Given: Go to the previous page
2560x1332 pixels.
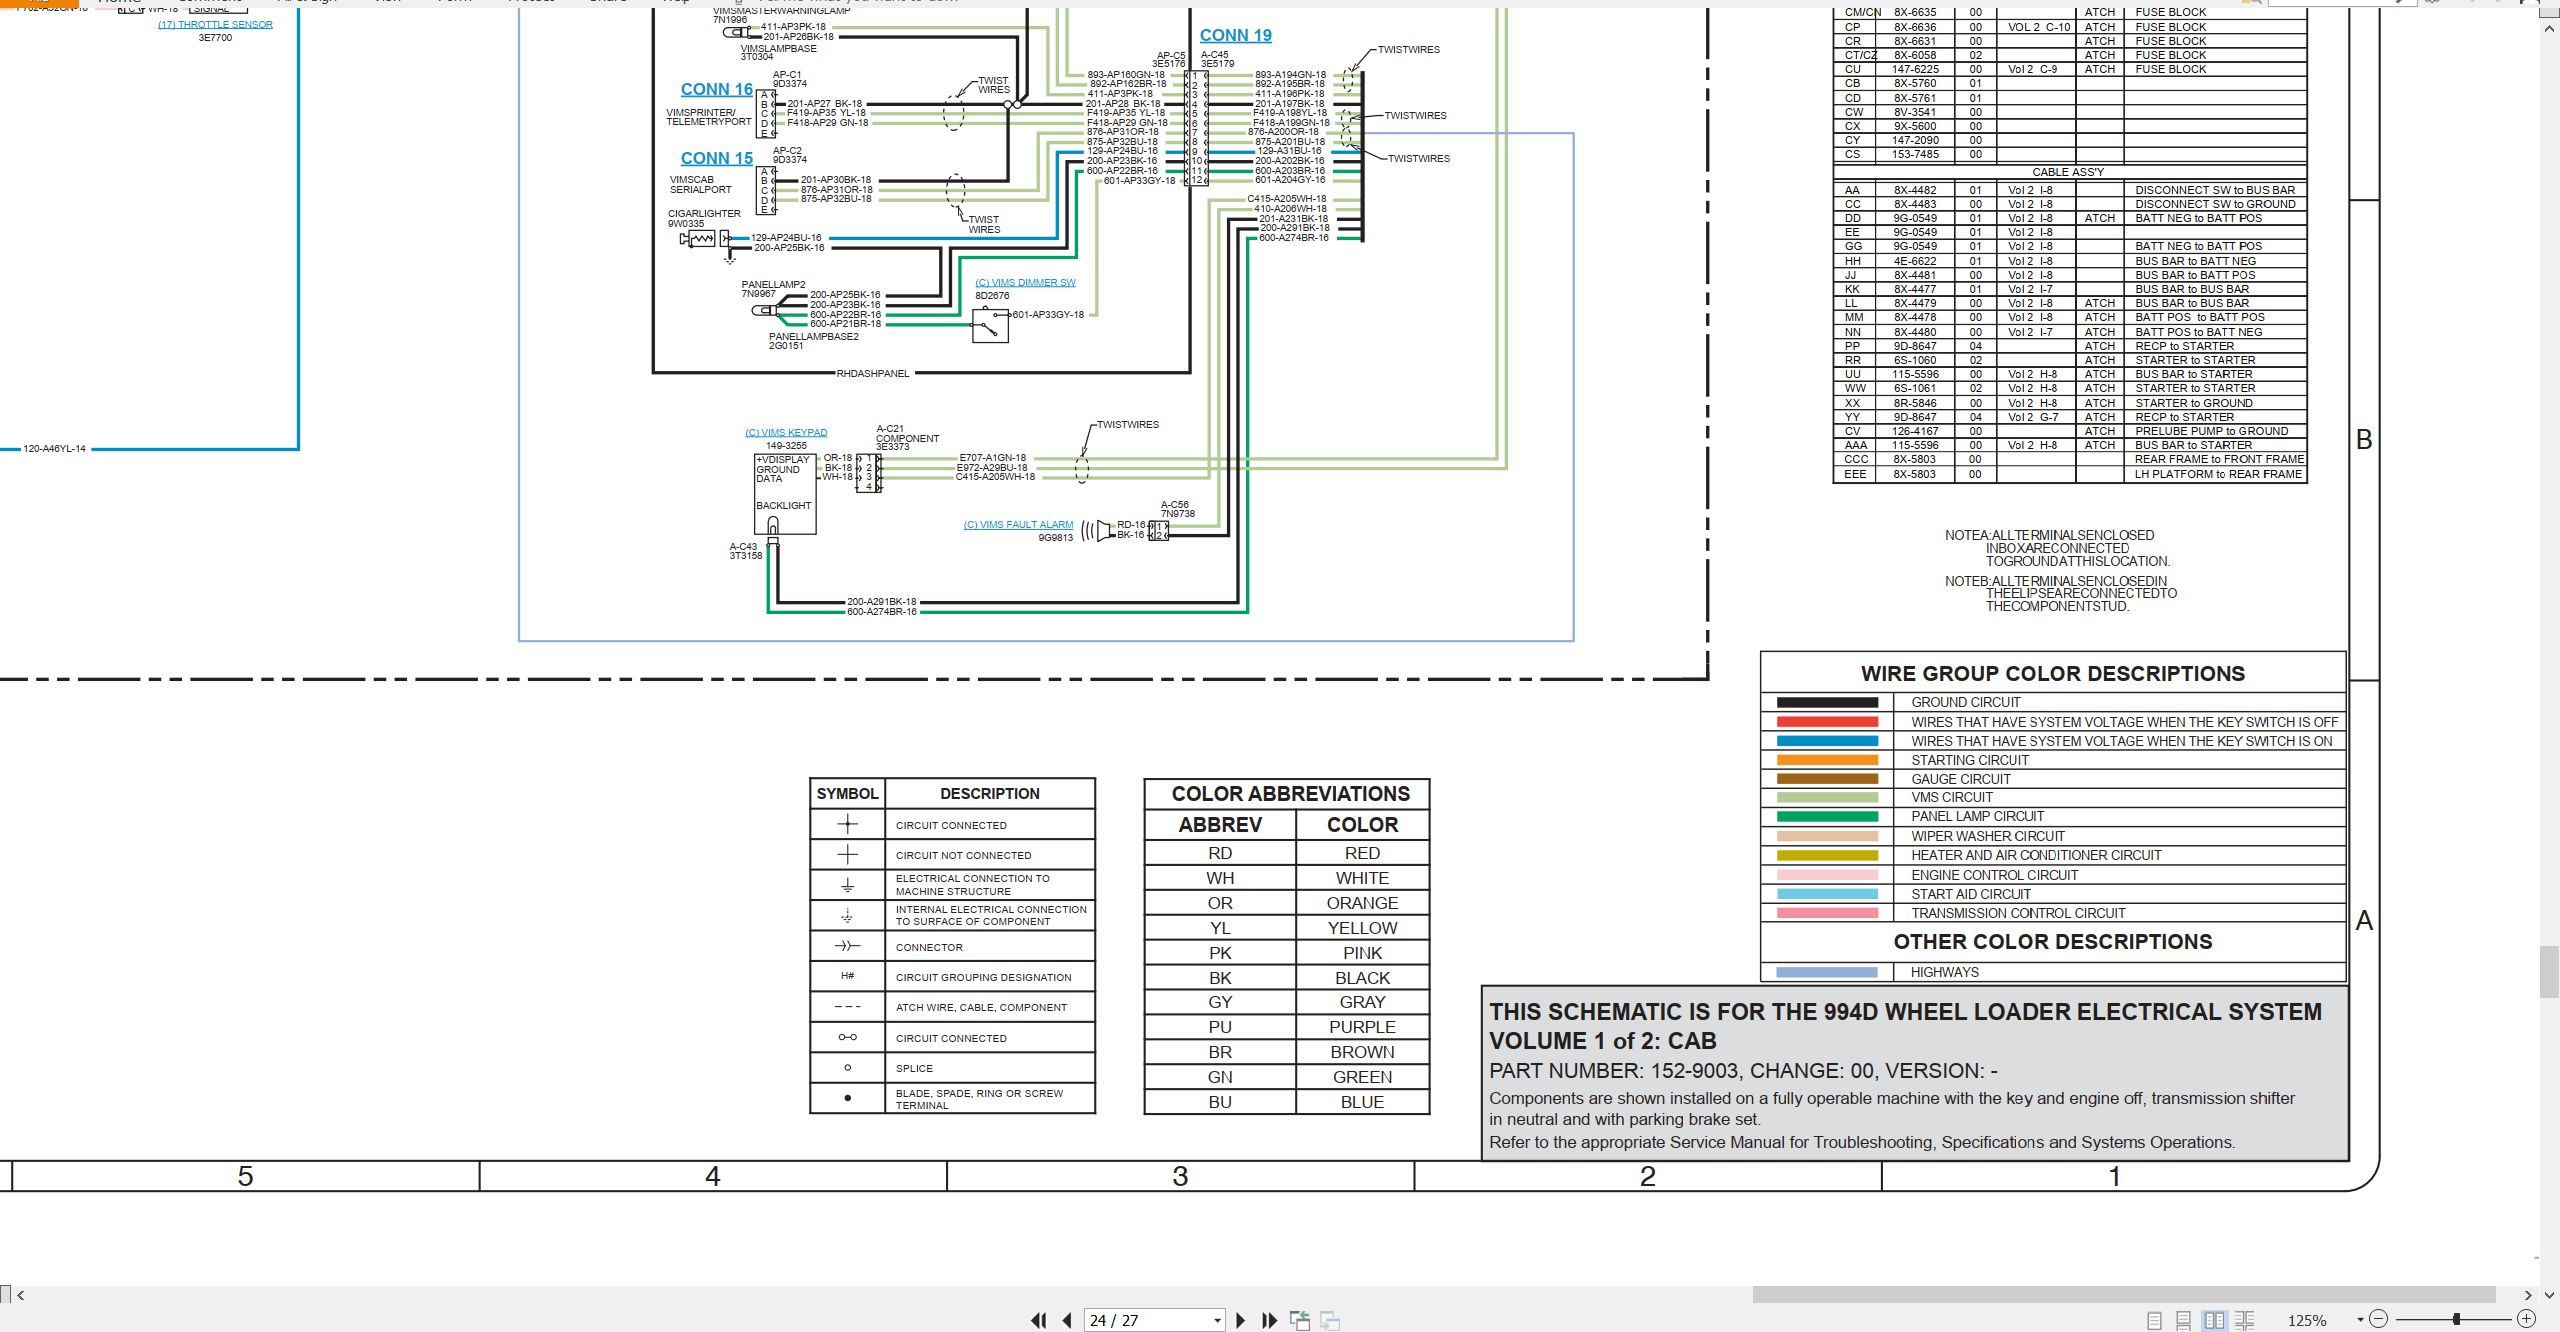Looking at the screenshot, I should click(x=1067, y=1320).
